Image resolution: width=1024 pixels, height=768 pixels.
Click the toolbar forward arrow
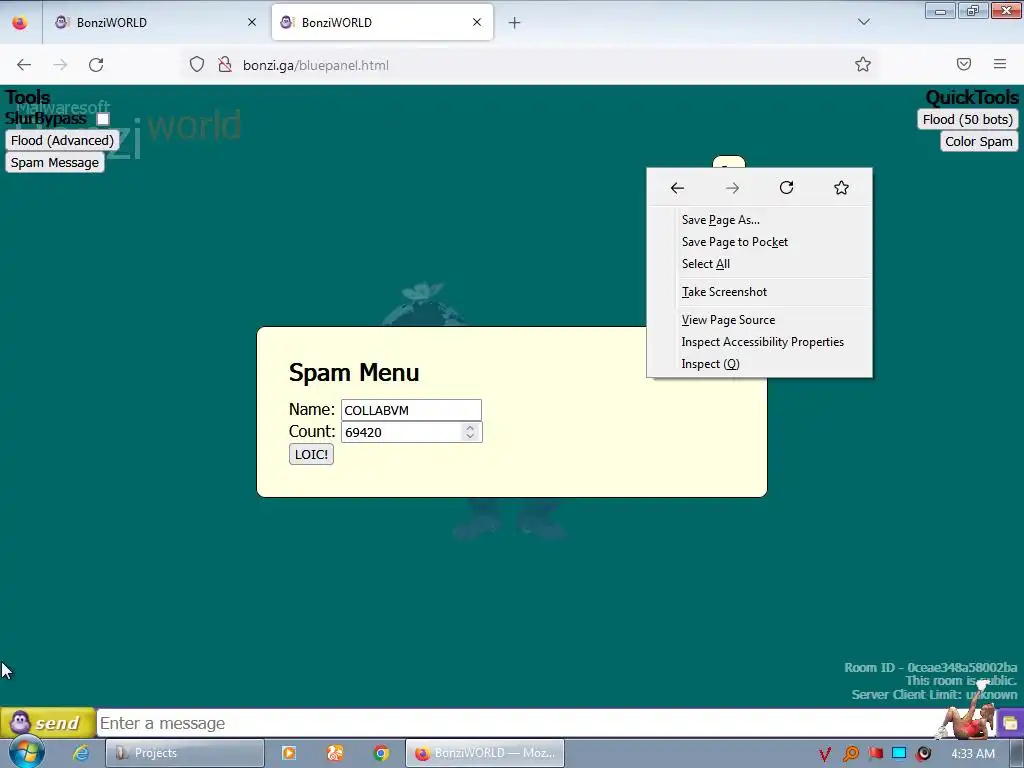(60, 65)
